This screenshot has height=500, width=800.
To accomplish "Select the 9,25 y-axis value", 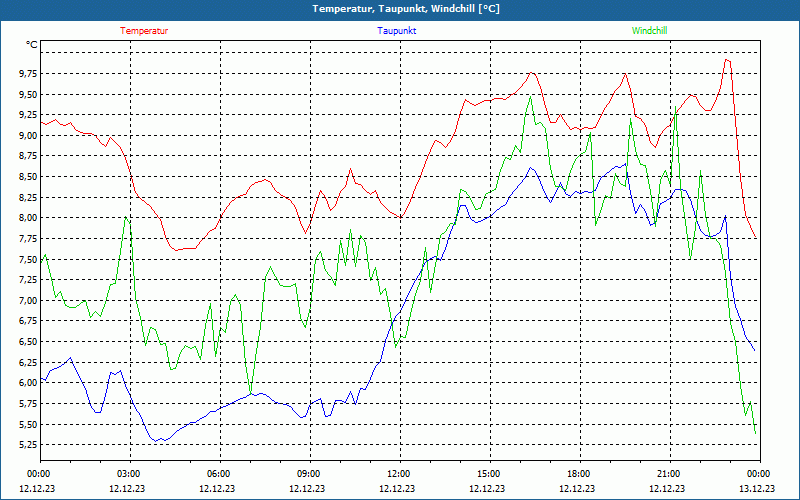I will click(28, 115).
